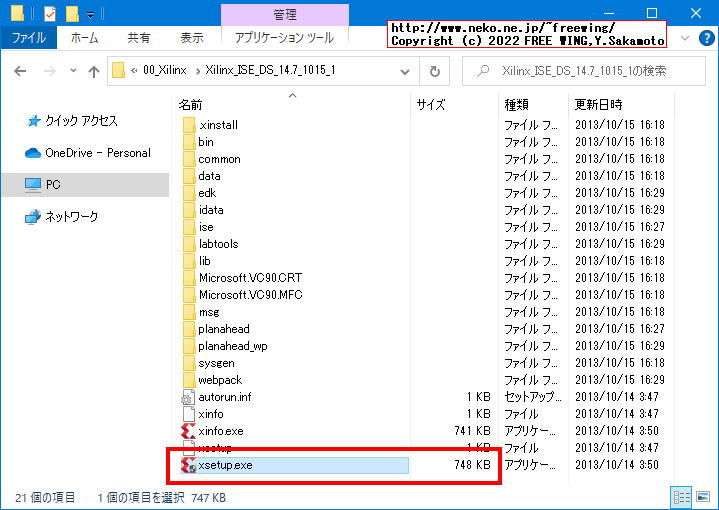
Task: Select the ise folder icon
Action: tap(188, 227)
